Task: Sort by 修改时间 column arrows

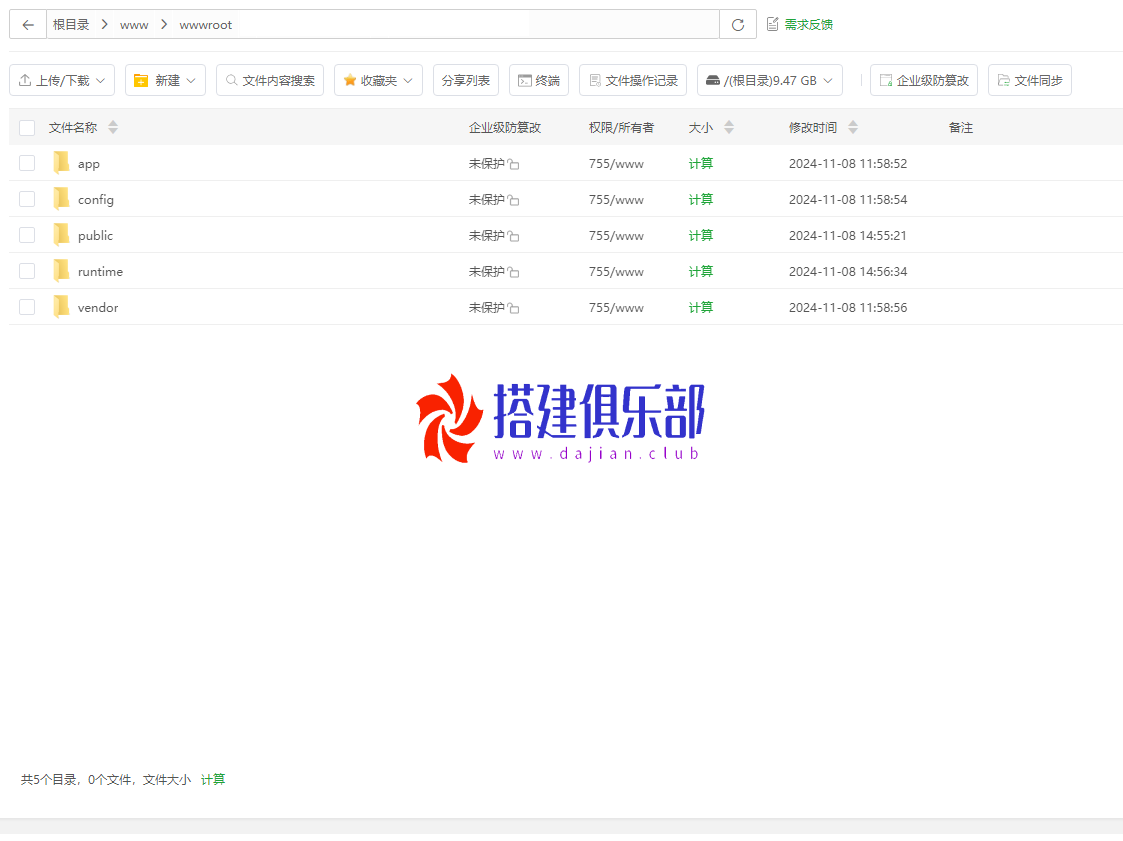Action: click(852, 128)
